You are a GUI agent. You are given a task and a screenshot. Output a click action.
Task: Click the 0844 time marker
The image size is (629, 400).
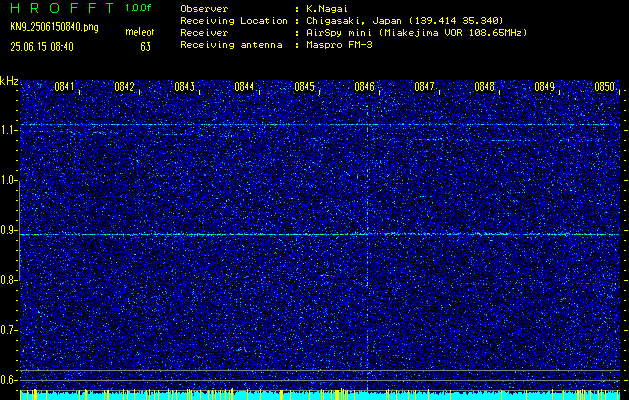click(244, 87)
